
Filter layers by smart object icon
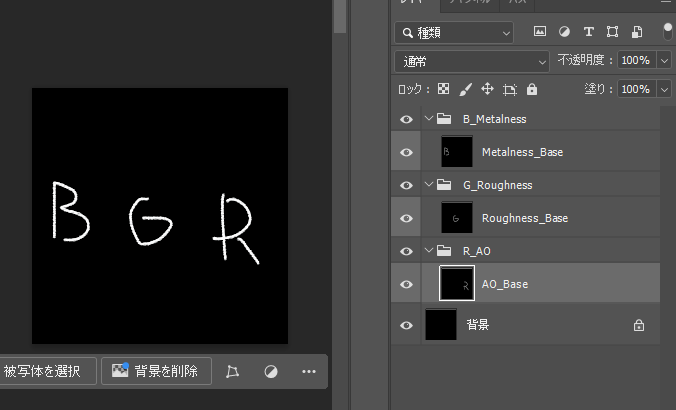click(x=637, y=31)
